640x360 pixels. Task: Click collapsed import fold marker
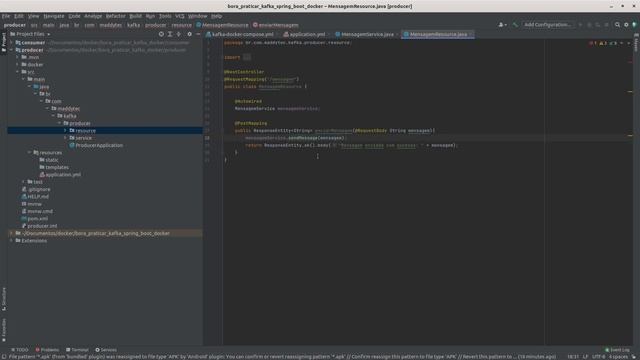click(x=247, y=57)
